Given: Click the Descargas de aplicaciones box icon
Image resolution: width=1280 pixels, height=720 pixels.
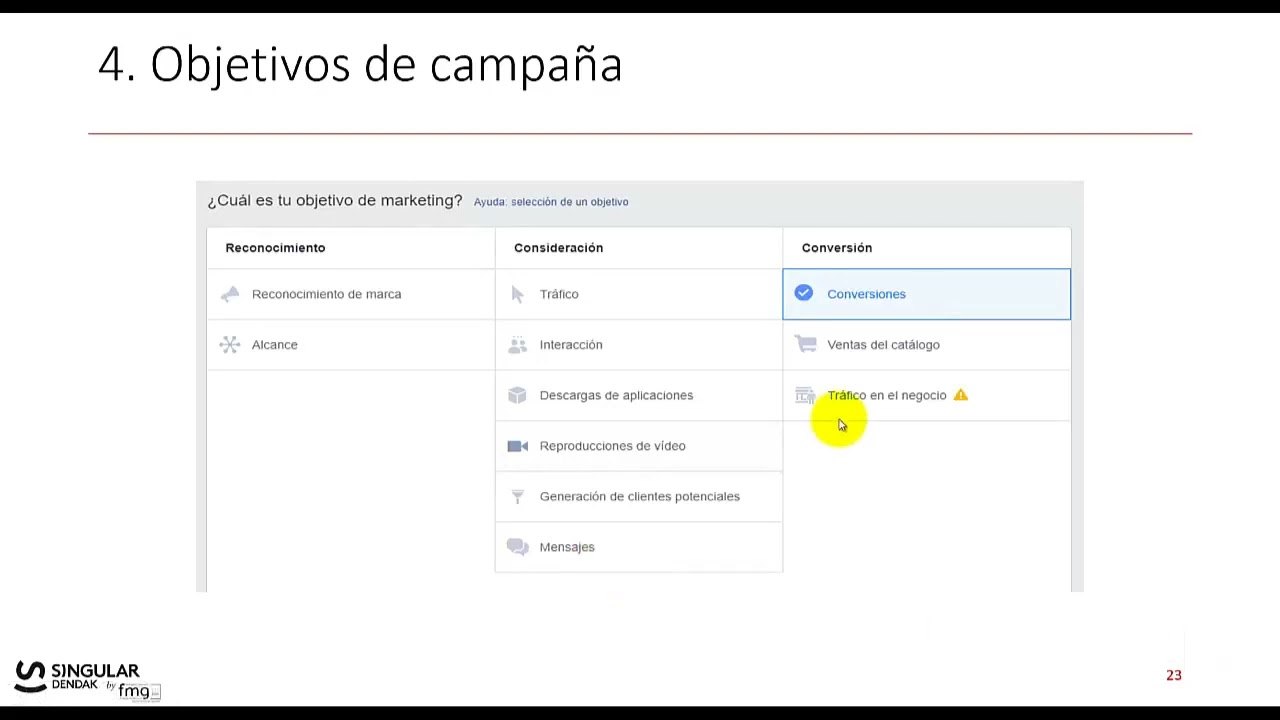Looking at the screenshot, I should [x=517, y=395].
